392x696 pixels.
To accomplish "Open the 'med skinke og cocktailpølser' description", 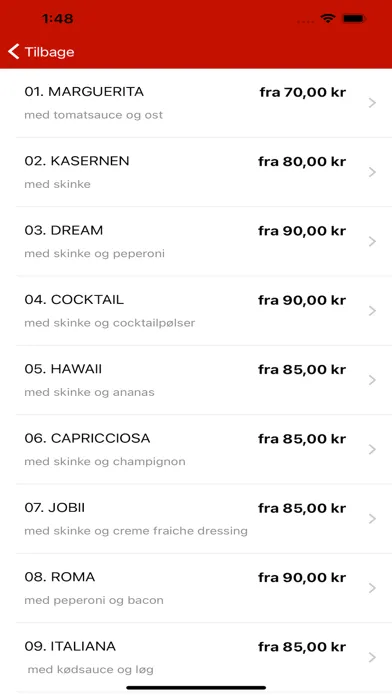I will (110, 323).
